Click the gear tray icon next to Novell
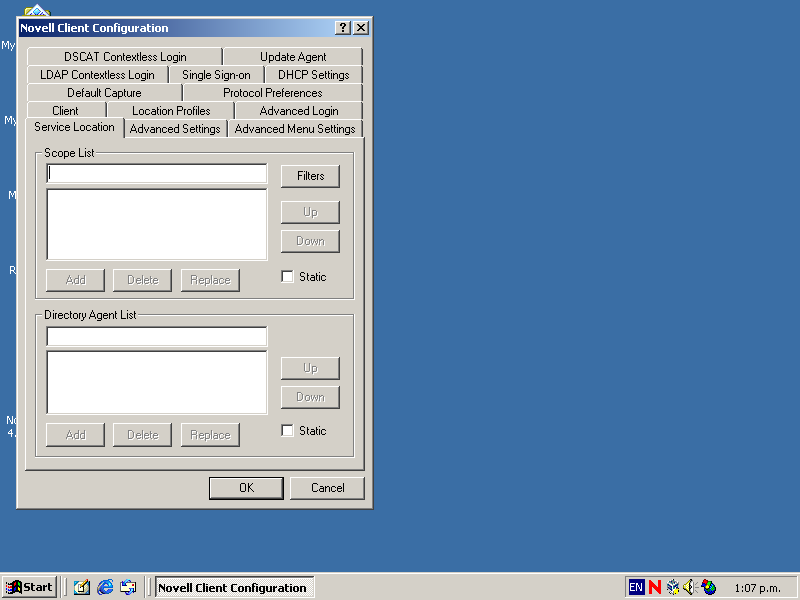800x600 pixels. coord(673,587)
